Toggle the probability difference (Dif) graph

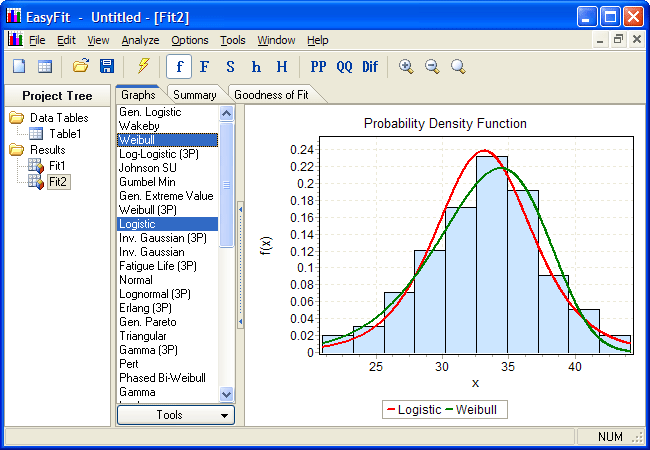click(x=370, y=66)
